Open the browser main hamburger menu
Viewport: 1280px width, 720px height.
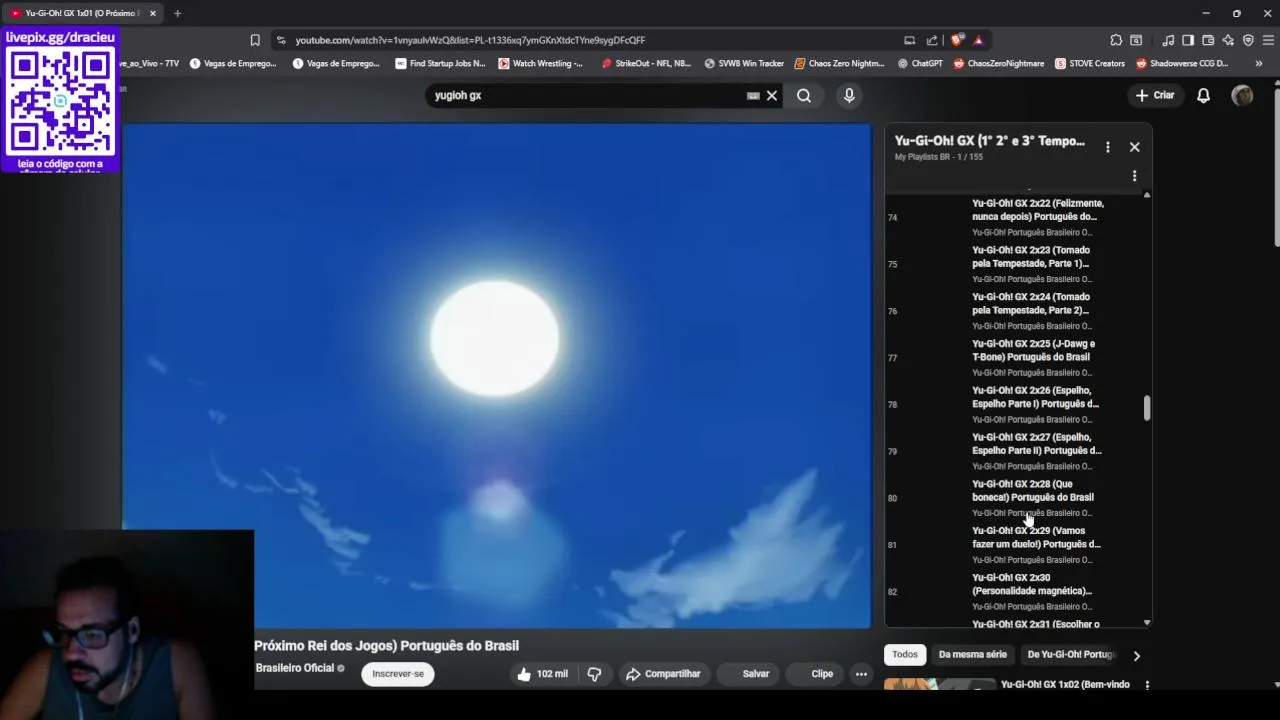point(1268,40)
